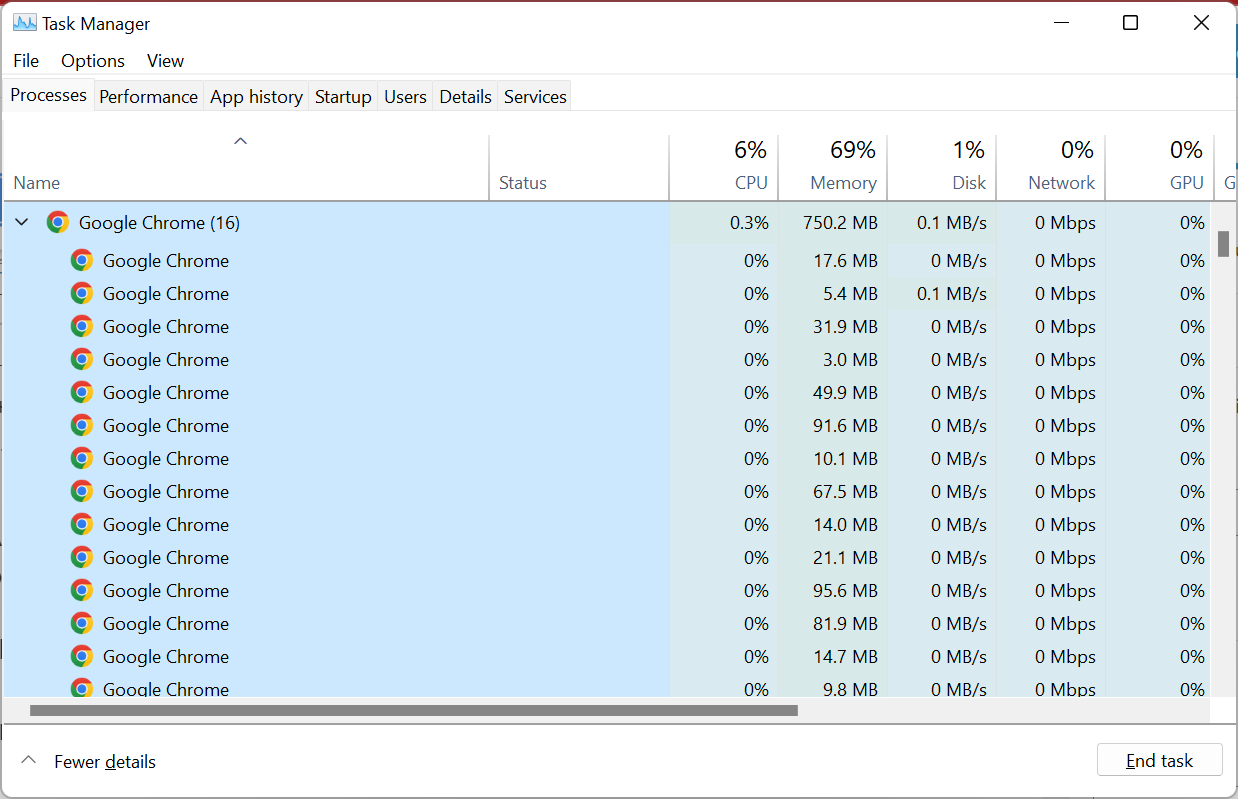Sort by the Memory column header

(833, 168)
